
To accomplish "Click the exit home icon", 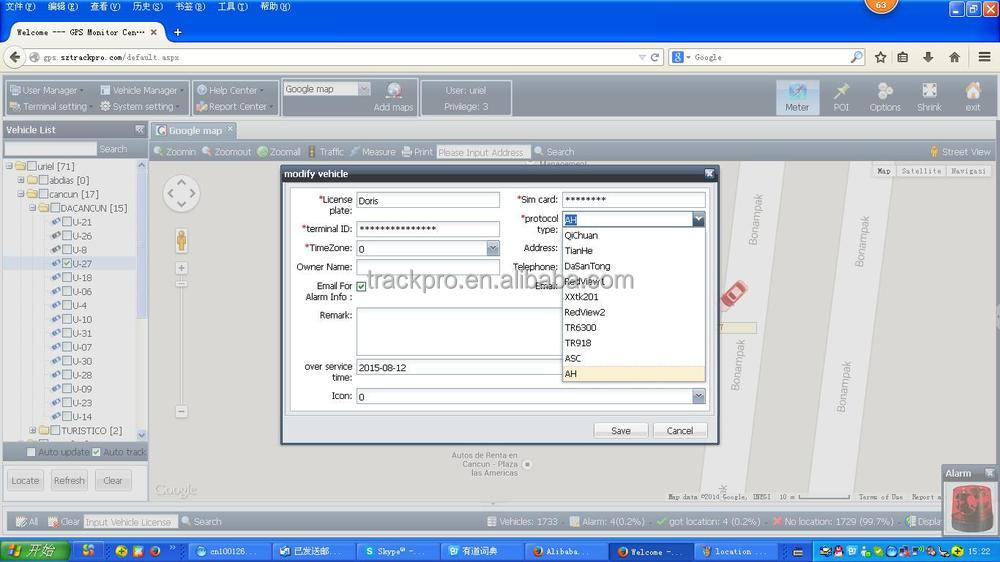I will coord(972,92).
